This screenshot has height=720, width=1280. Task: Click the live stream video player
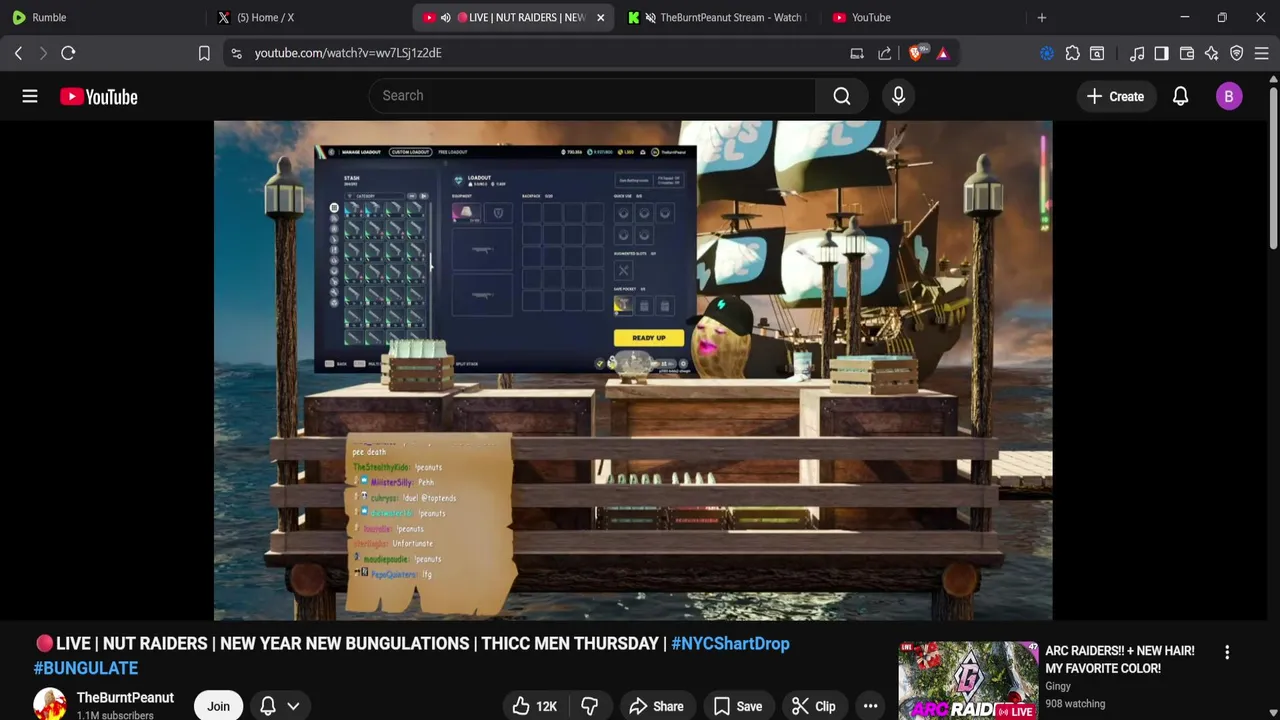tap(633, 370)
